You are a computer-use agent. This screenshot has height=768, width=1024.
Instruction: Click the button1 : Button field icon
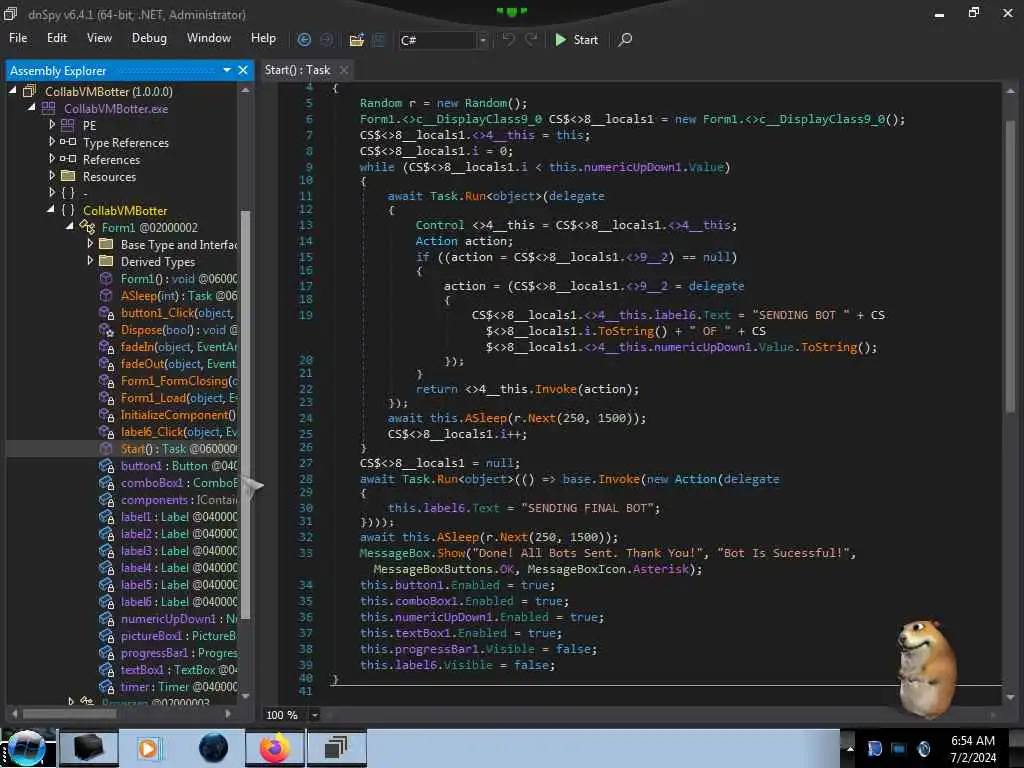click(106, 466)
